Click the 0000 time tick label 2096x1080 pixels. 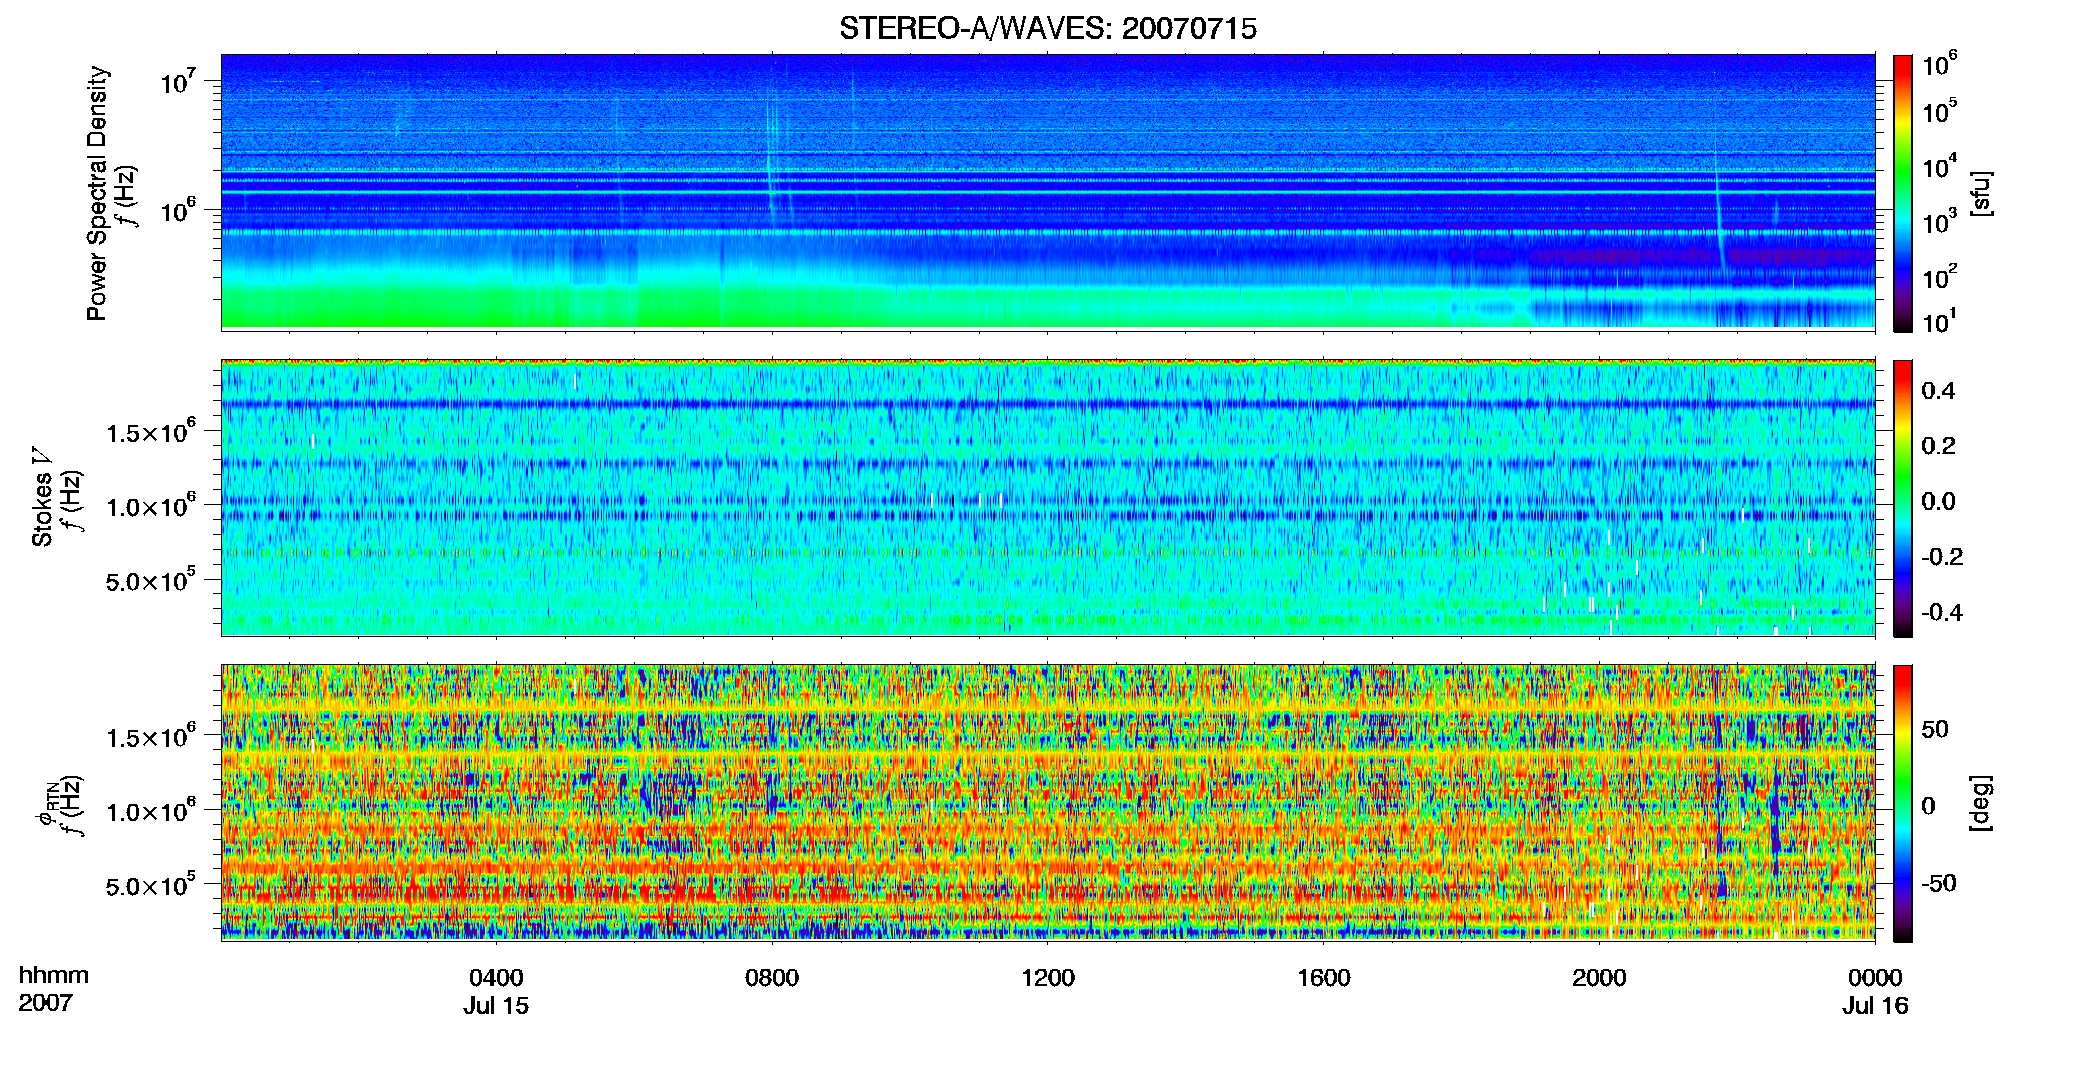click(x=1875, y=978)
